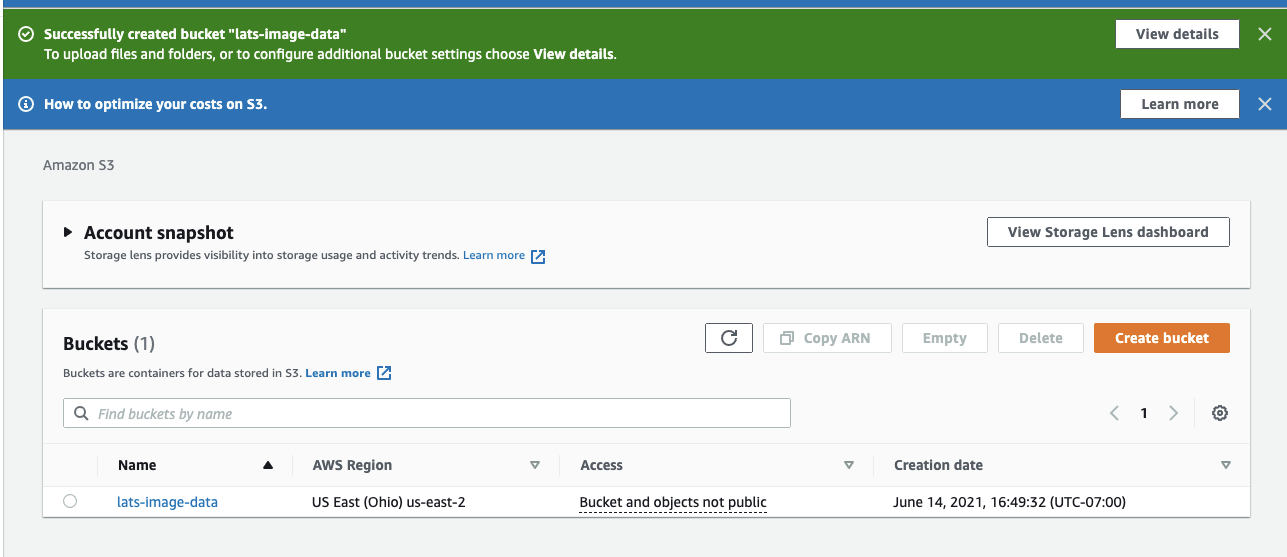Open the lats-image-data bucket link
Viewport: 1287px width, 557px height.
coord(167,502)
